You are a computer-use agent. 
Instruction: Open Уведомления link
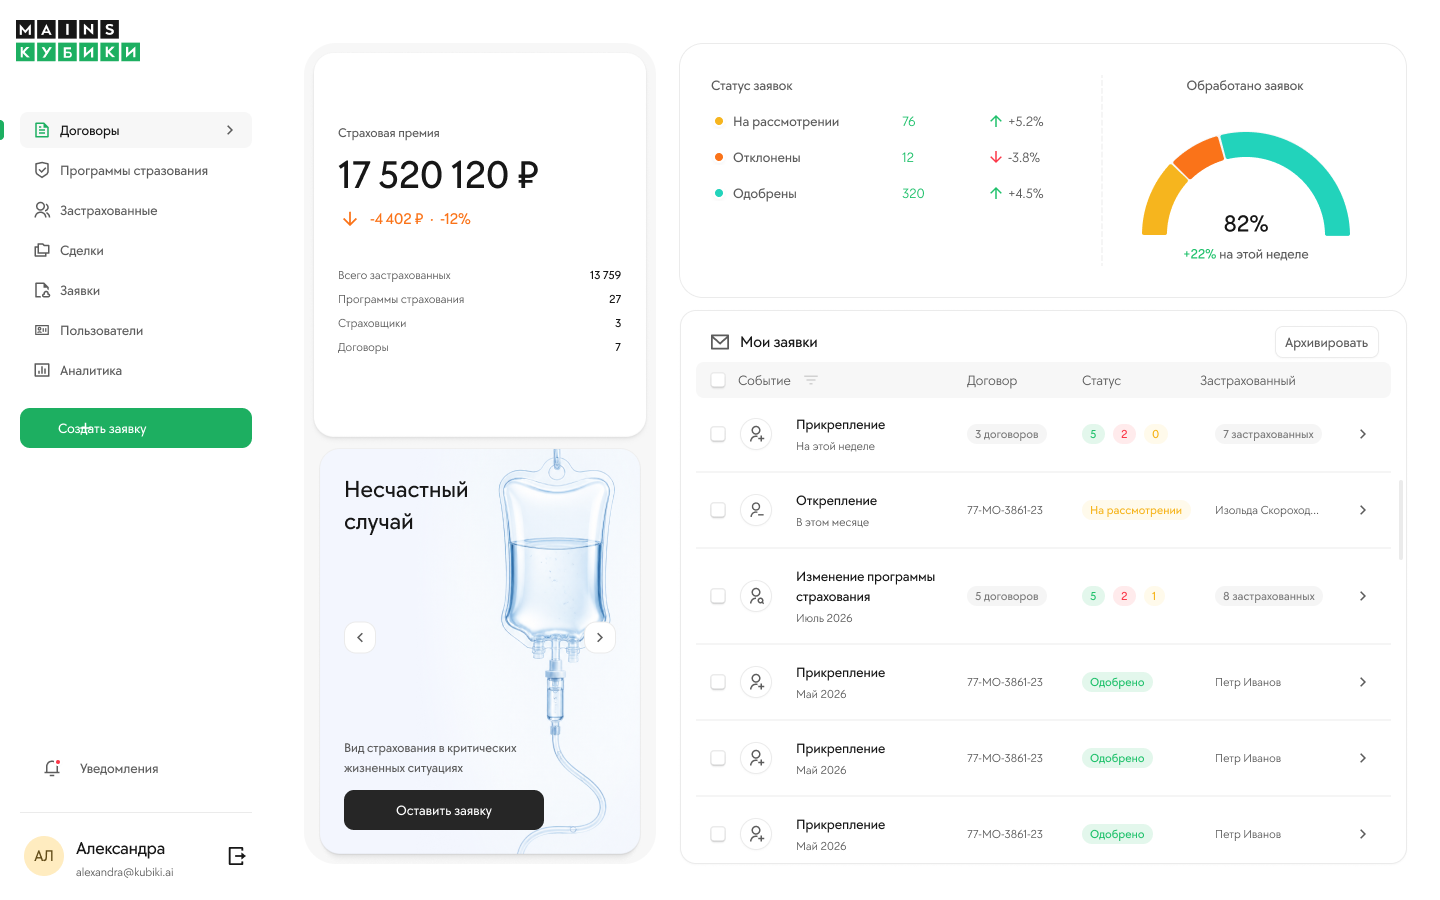pyautogui.click(x=119, y=768)
